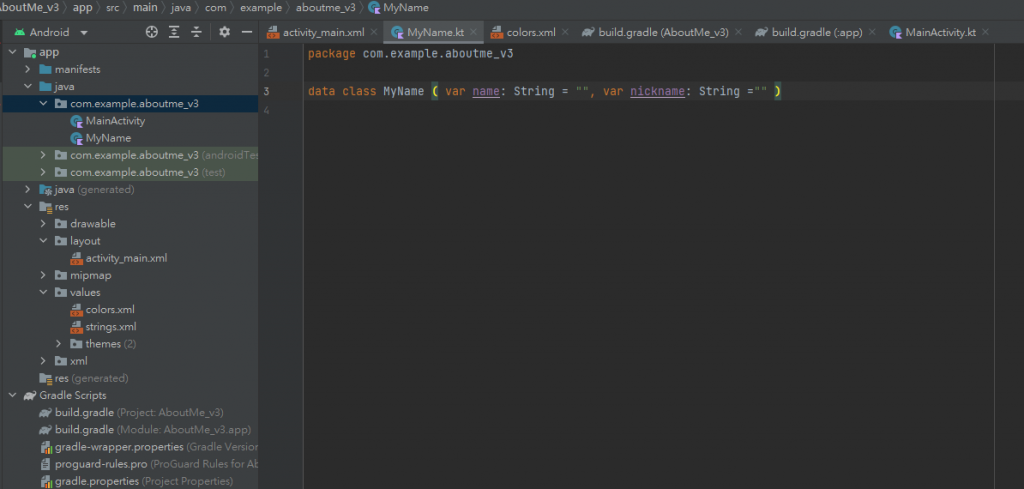Open activity_main.xml in the layout folder
Screen dimensions: 1024x489
point(126,259)
